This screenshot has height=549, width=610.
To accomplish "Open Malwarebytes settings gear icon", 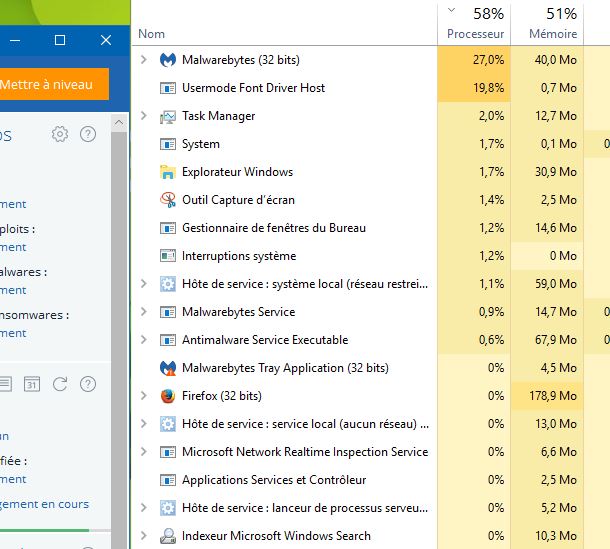I will (x=60, y=134).
